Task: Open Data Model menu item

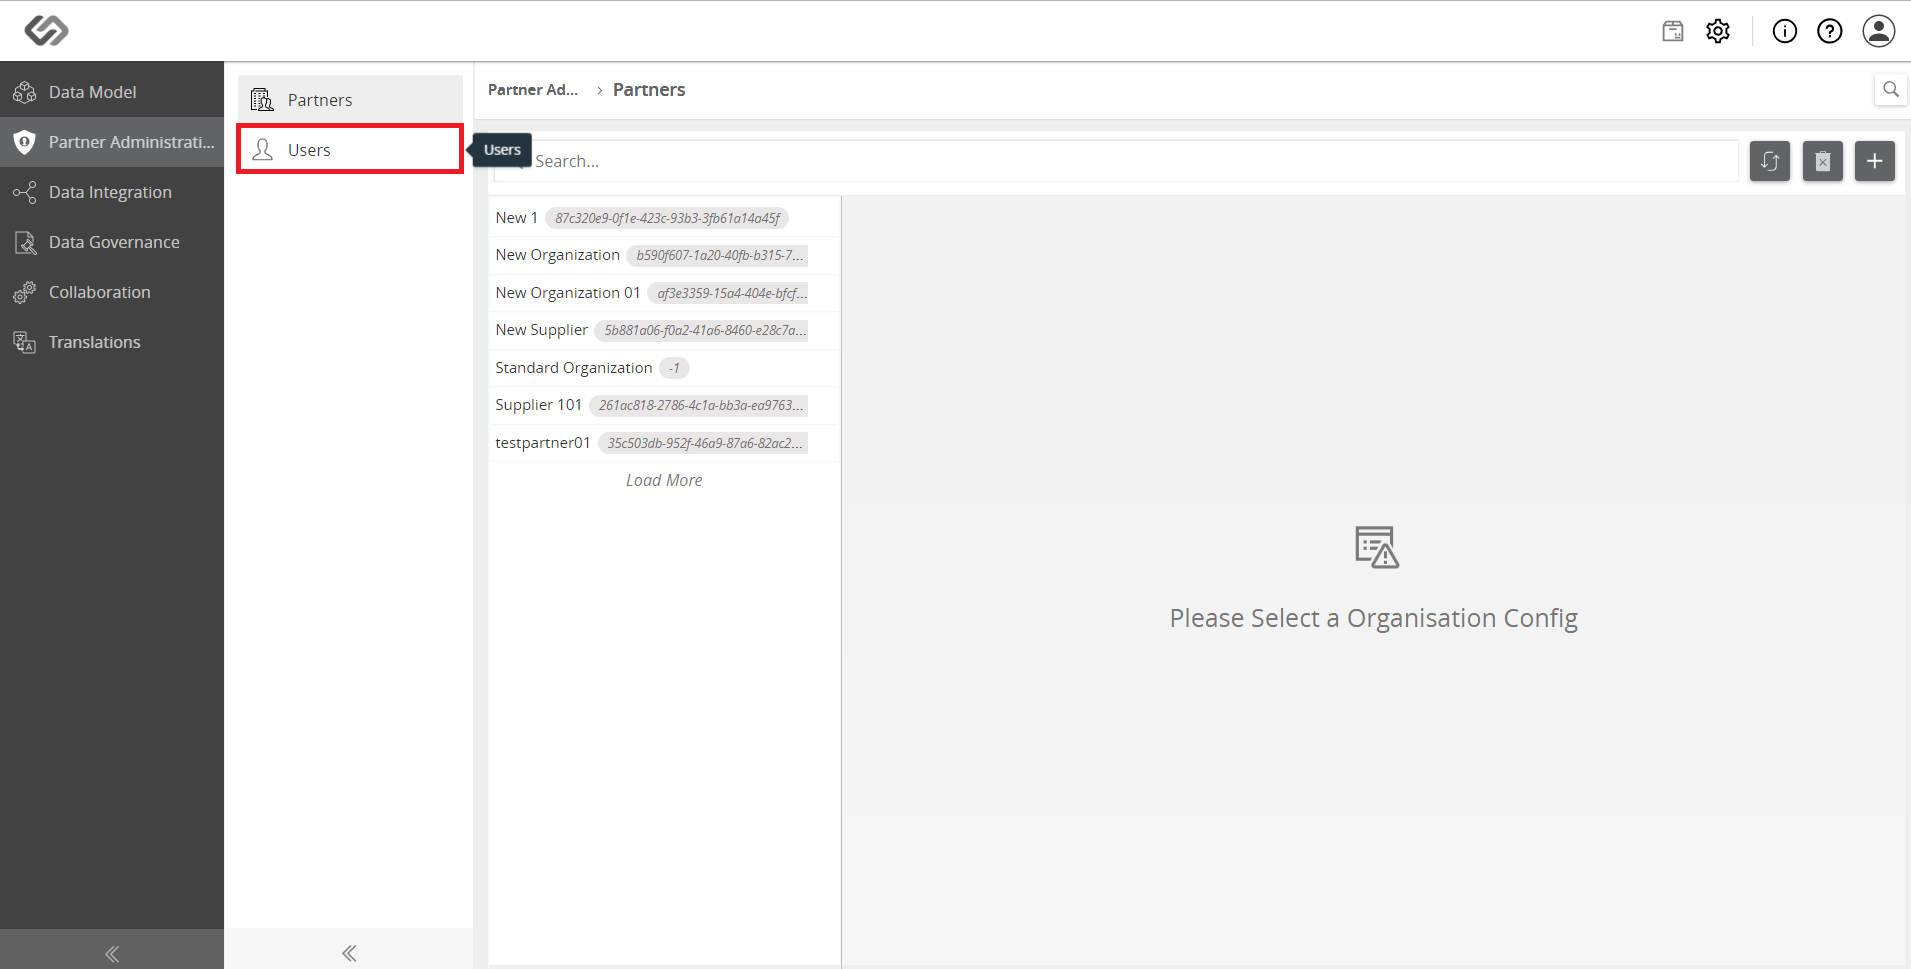Action: [112, 92]
